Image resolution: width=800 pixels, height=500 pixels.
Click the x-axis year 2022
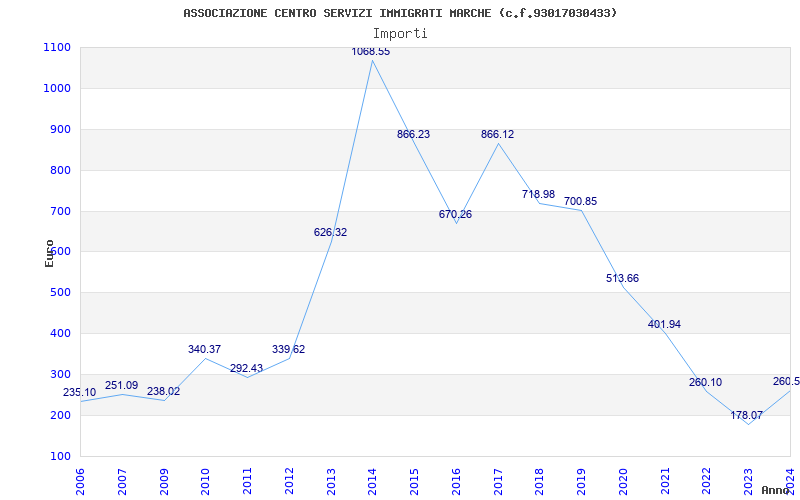pyautogui.click(x=707, y=482)
